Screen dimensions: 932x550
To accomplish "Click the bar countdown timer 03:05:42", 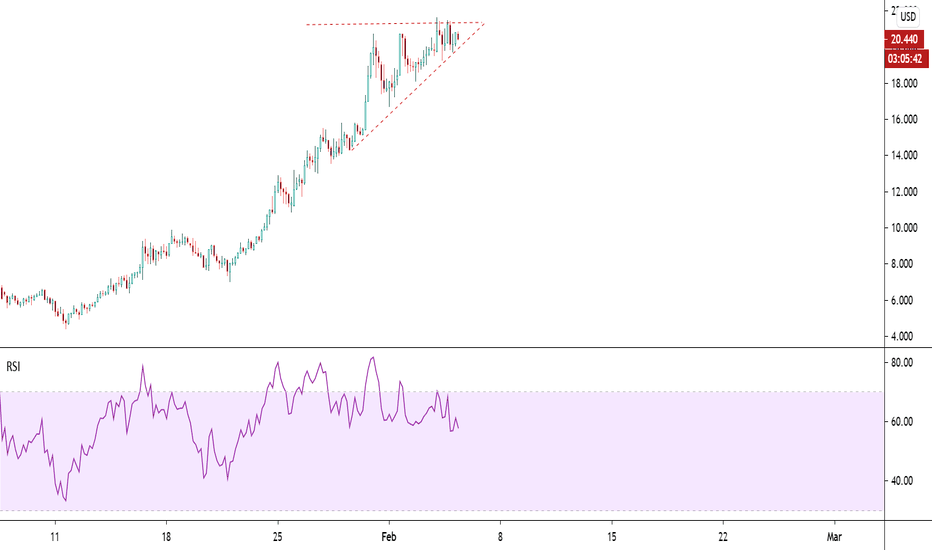I will click(906, 58).
